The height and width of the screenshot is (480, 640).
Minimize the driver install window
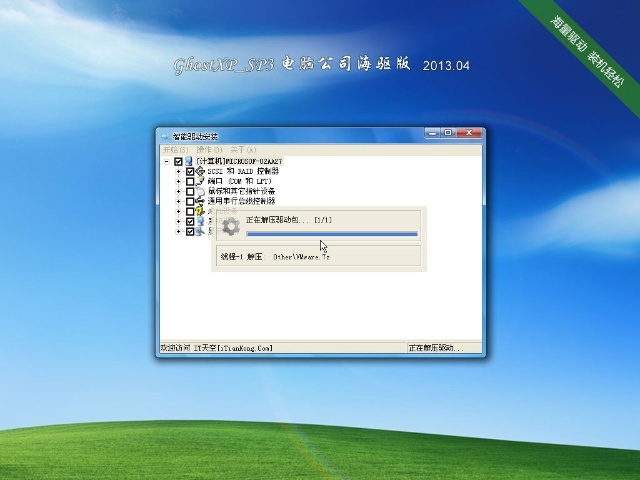433,133
